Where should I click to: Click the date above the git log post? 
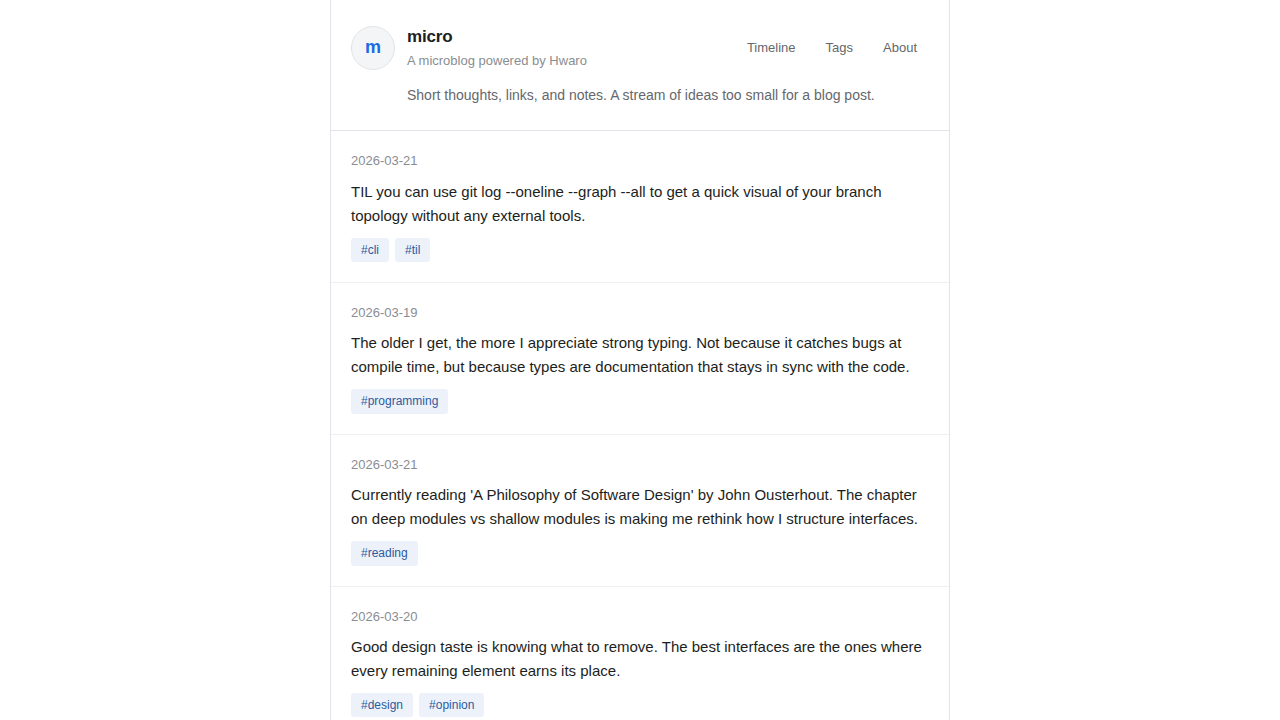click(384, 161)
